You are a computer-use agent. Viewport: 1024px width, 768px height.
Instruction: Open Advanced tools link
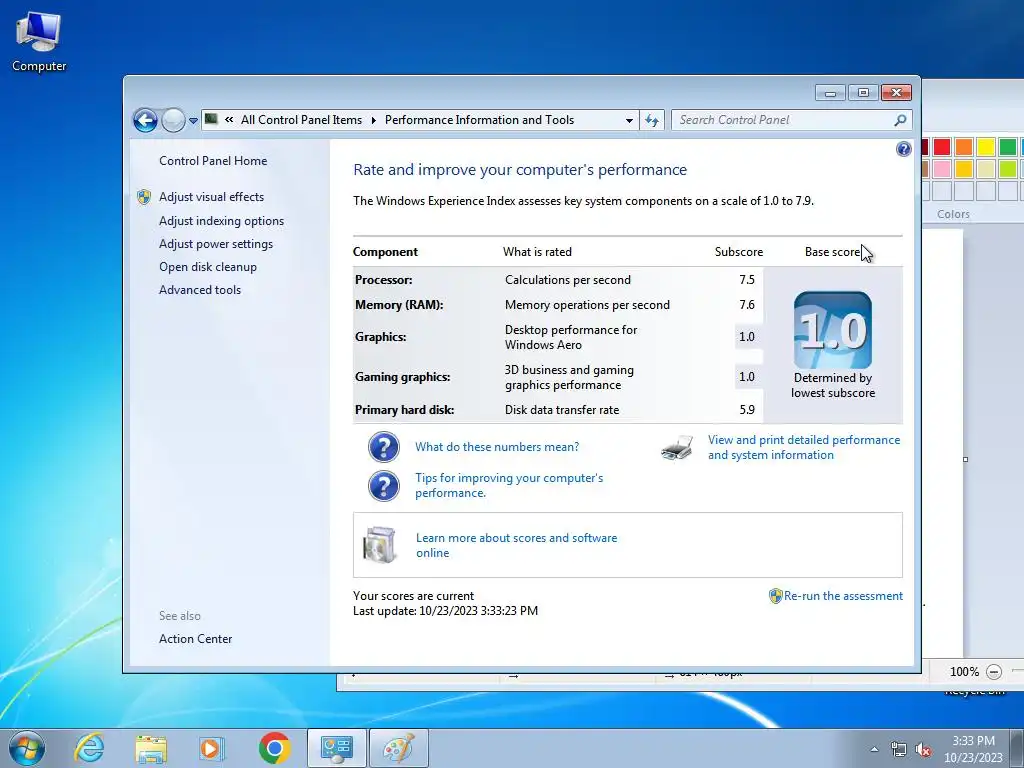[x=200, y=289]
